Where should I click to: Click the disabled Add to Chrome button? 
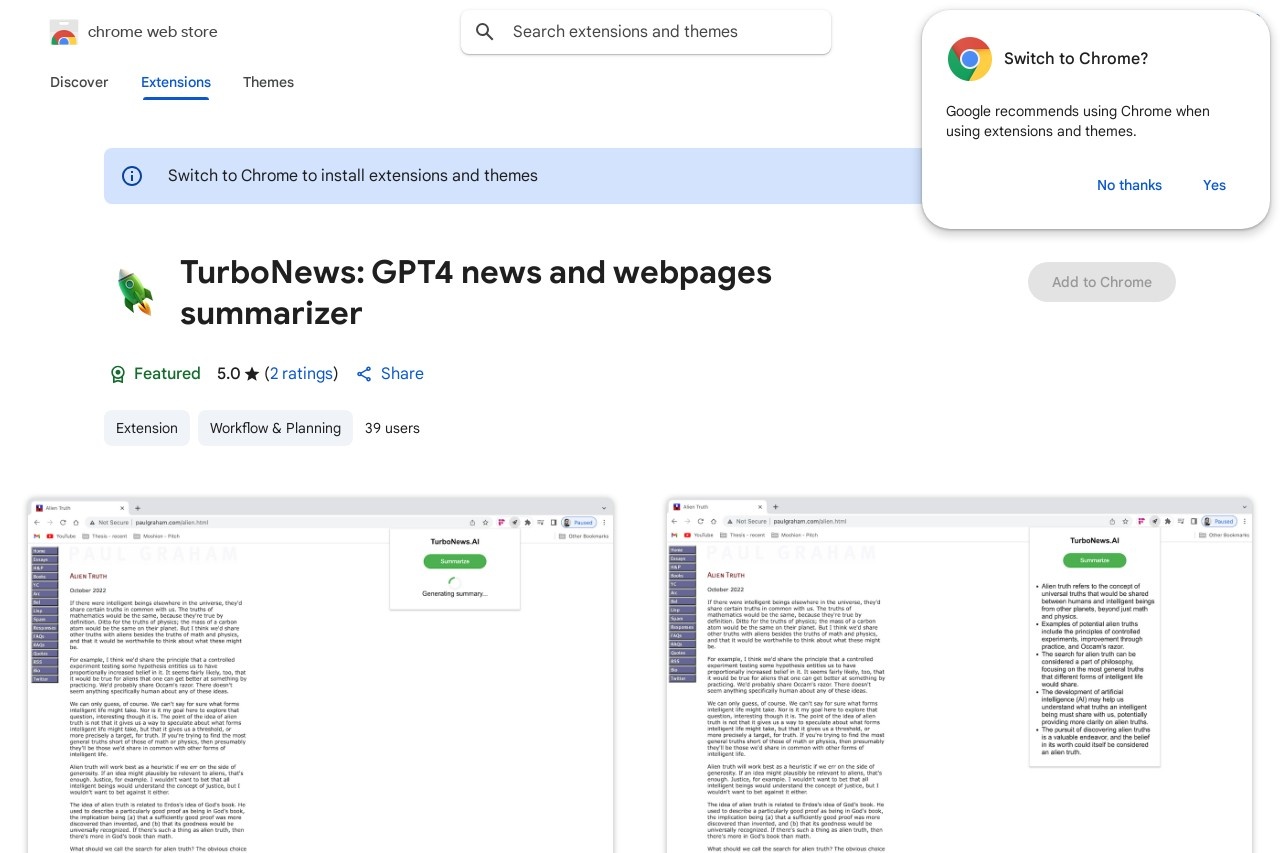click(1102, 282)
